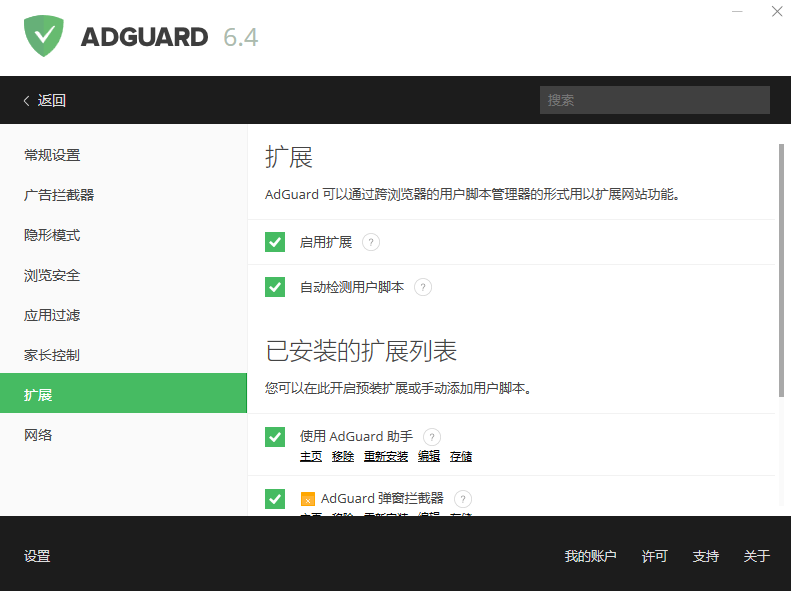Open the 常规设置 section
This screenshot has height=591, width=791.
pos(123,155)
